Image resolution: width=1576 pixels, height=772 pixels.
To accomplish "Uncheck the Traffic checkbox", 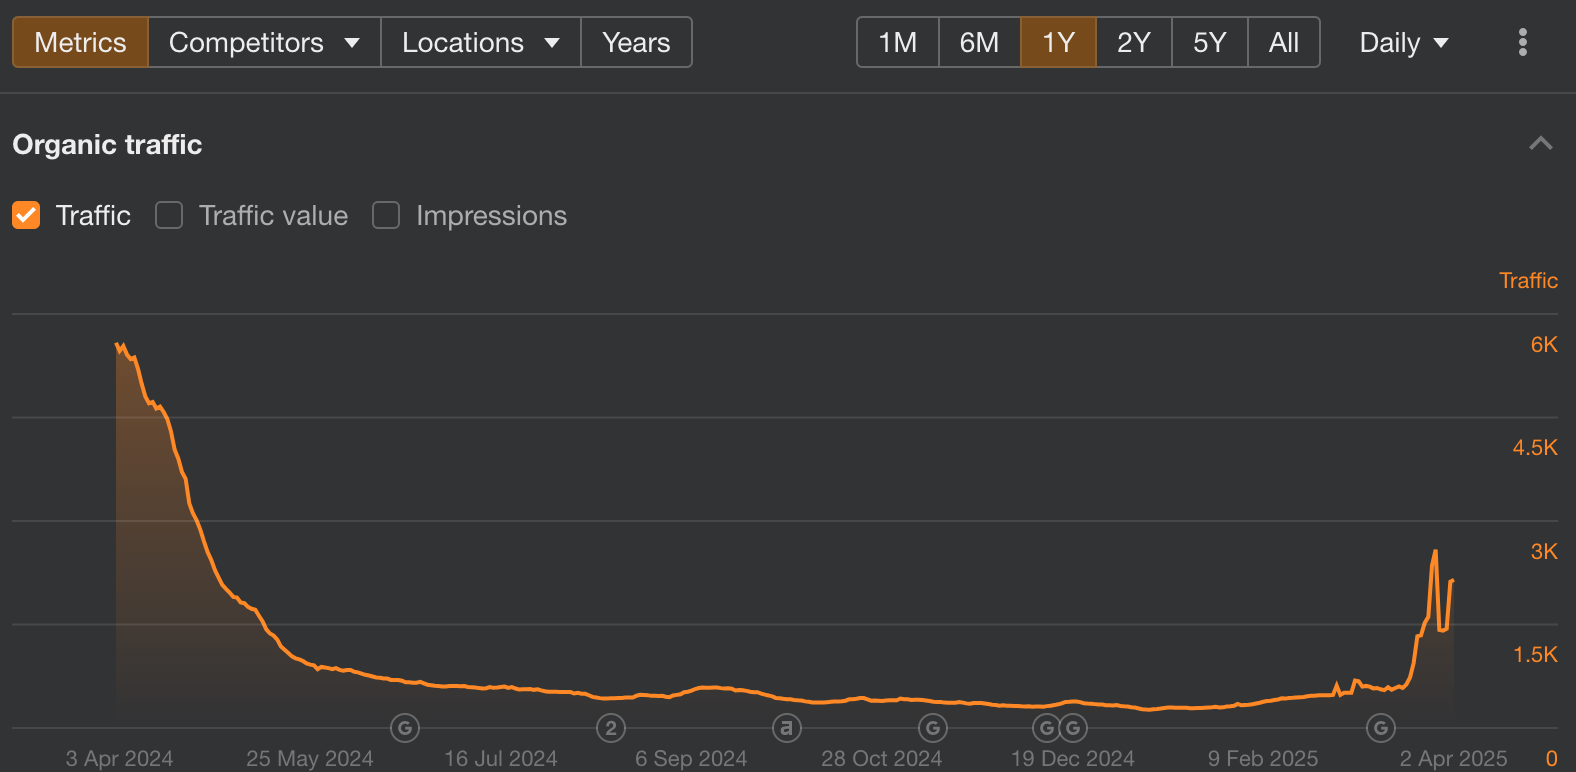I will coord(26,215).
